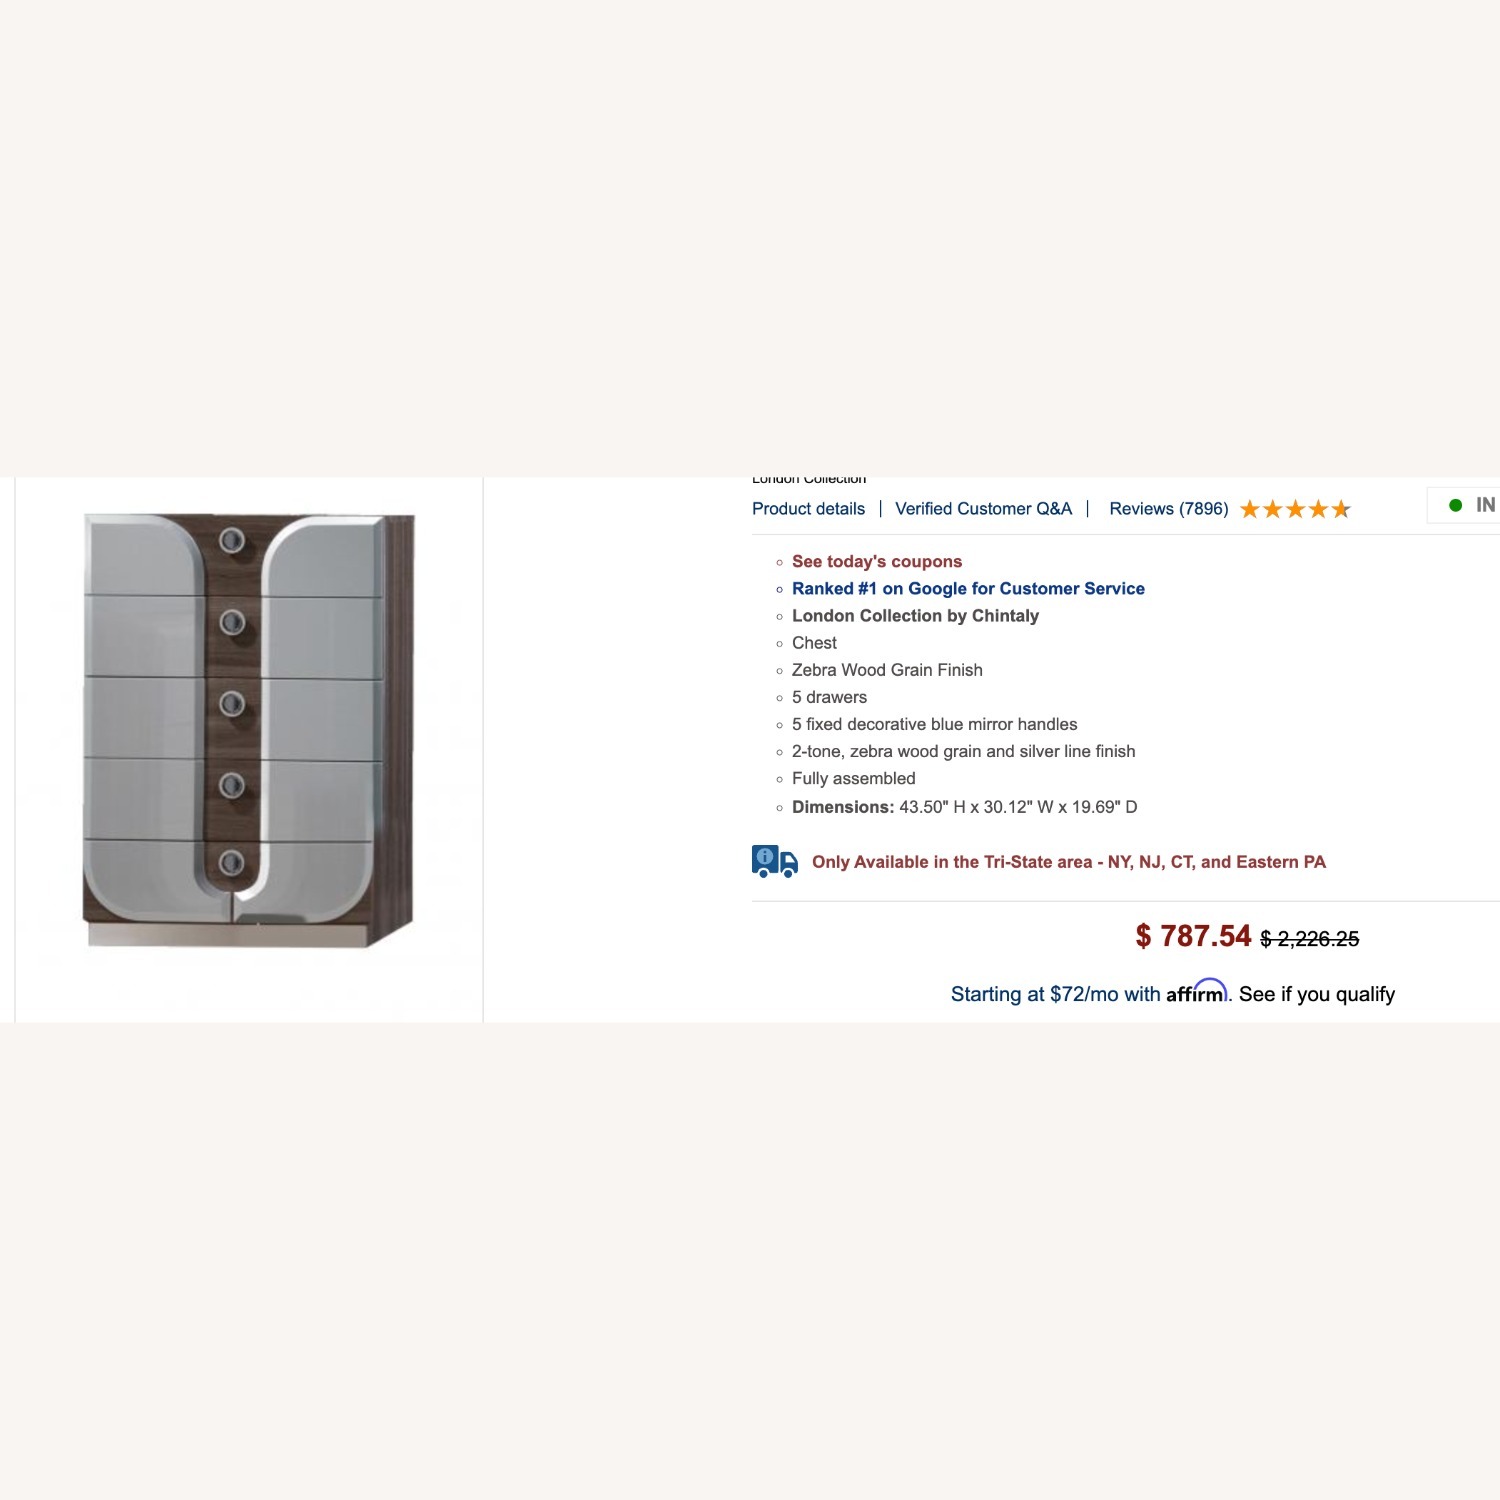The width and height of the screenshot is (1500, 1500).
Task: Click the Tri-State area availability notice
Action: [1068, 862]
